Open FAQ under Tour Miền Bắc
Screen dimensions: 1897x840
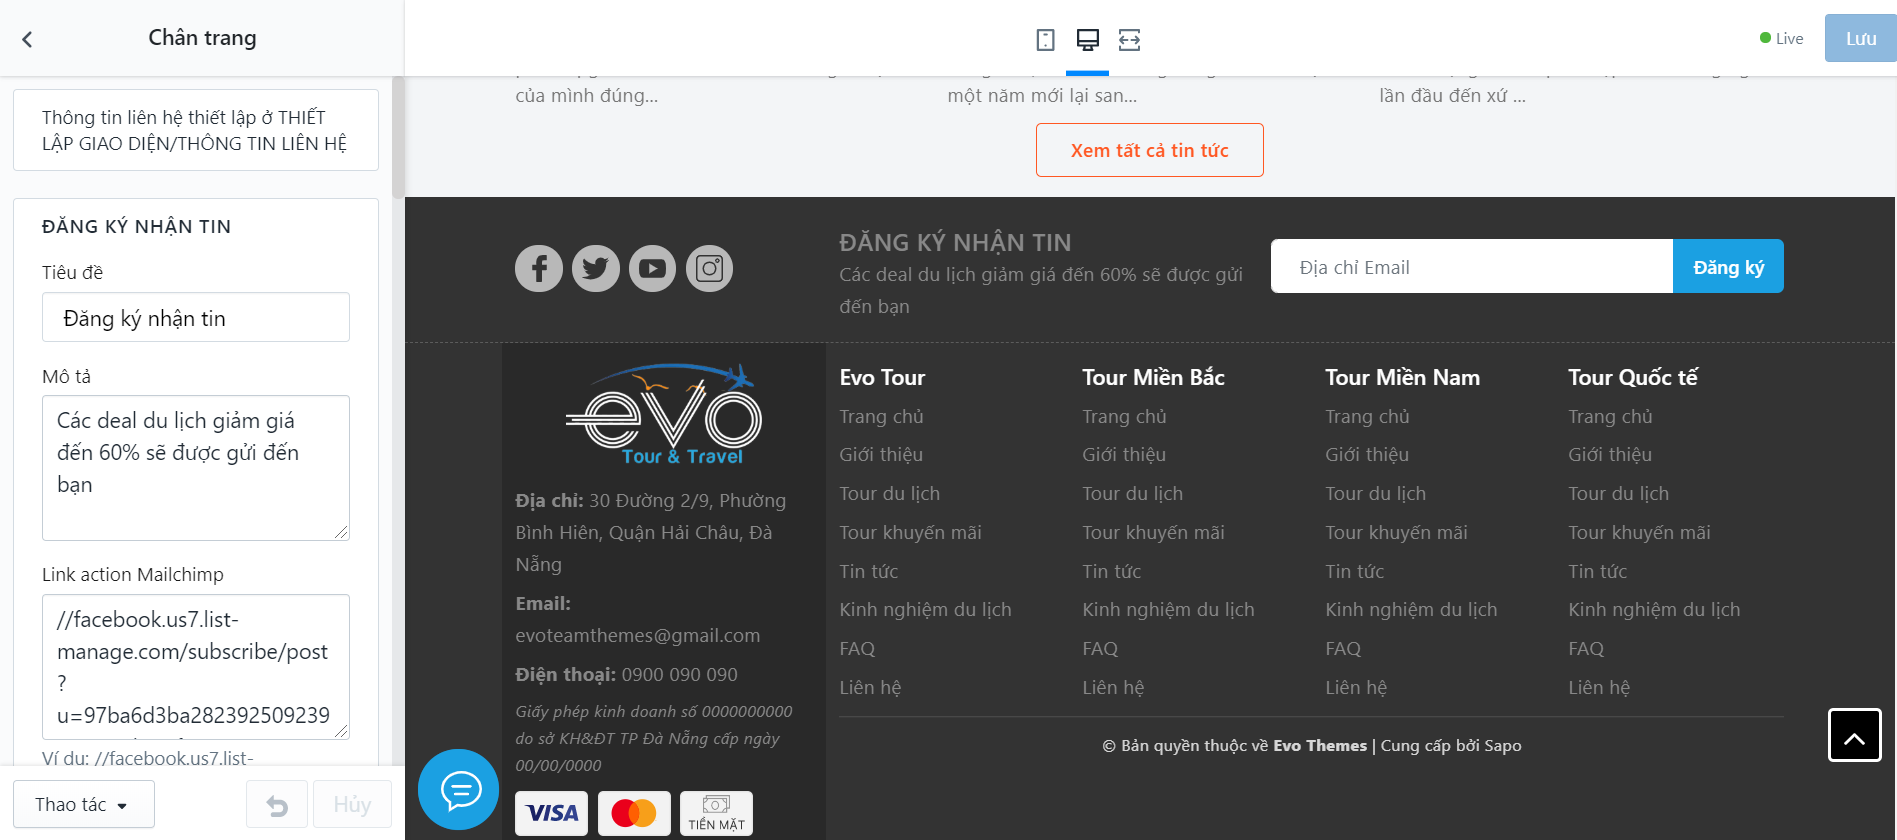click(x=1100, y=649)
